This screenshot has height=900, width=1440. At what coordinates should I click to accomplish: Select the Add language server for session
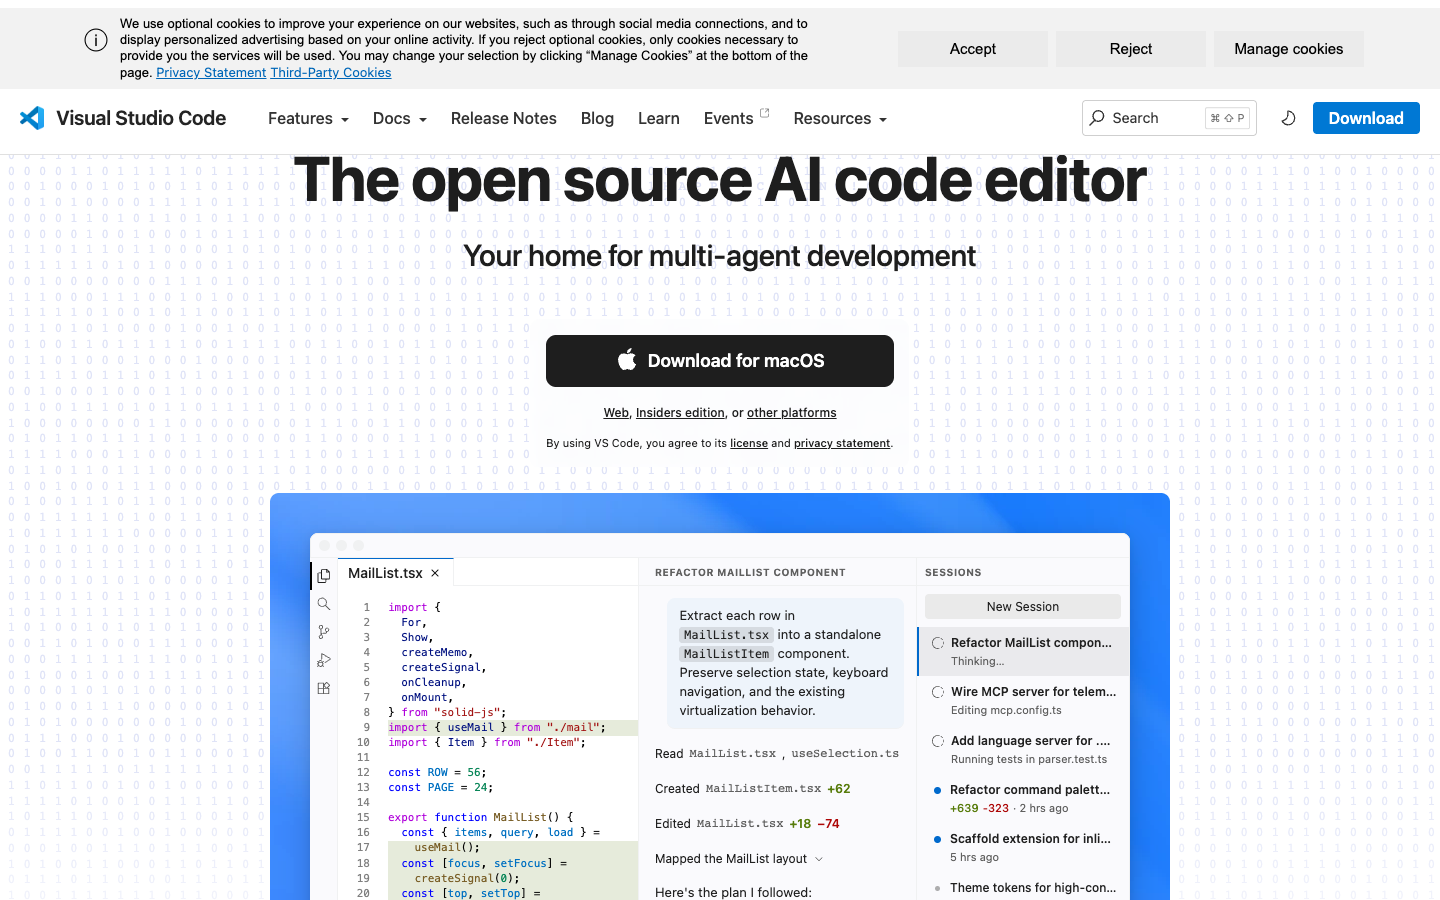(x=1023, y=749)
